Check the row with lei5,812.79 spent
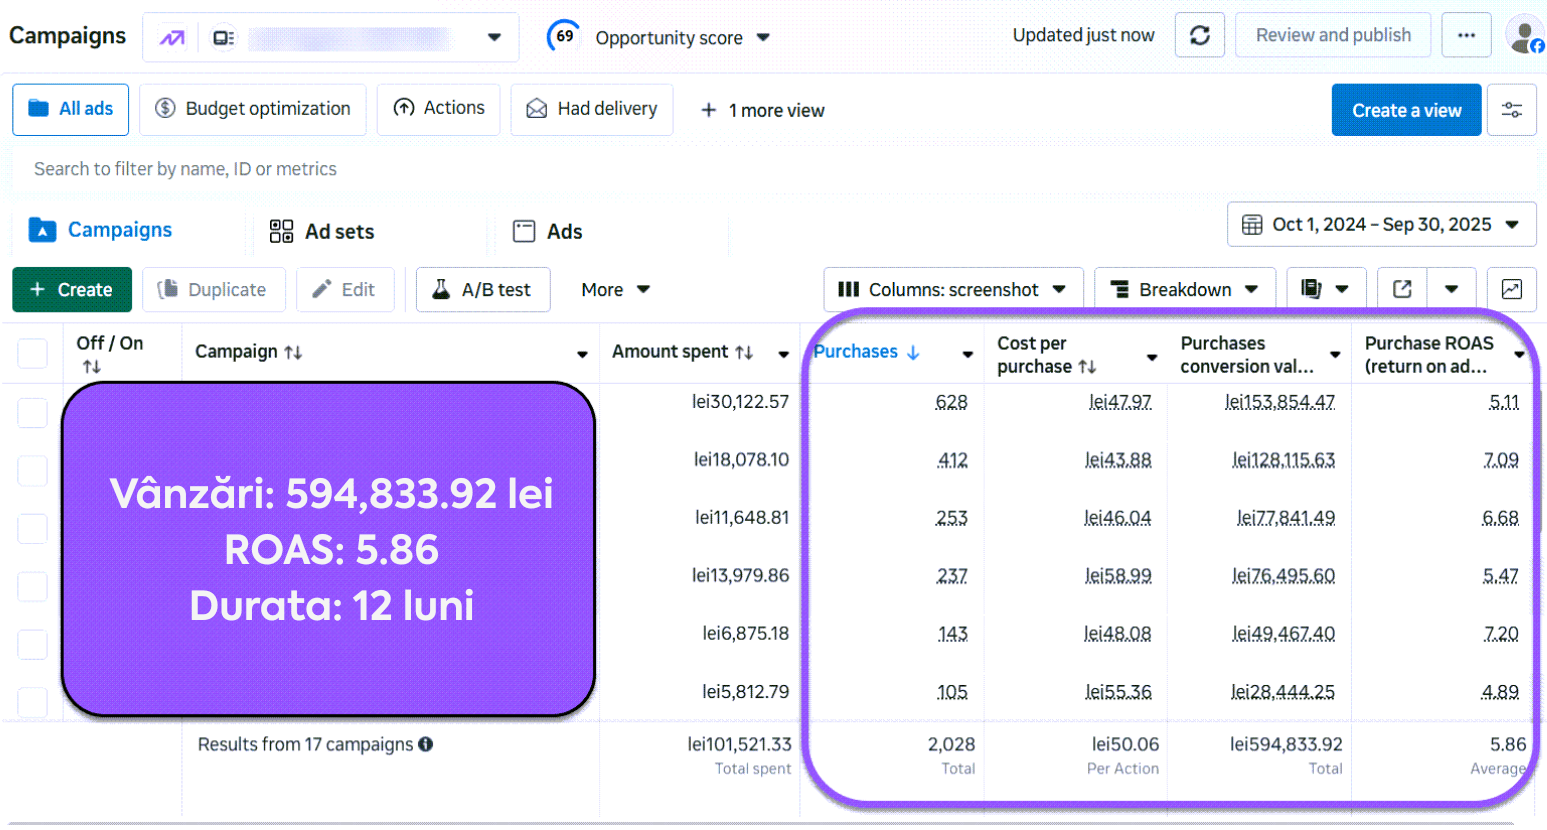The image size is (1547, 830). click(32, 701)
